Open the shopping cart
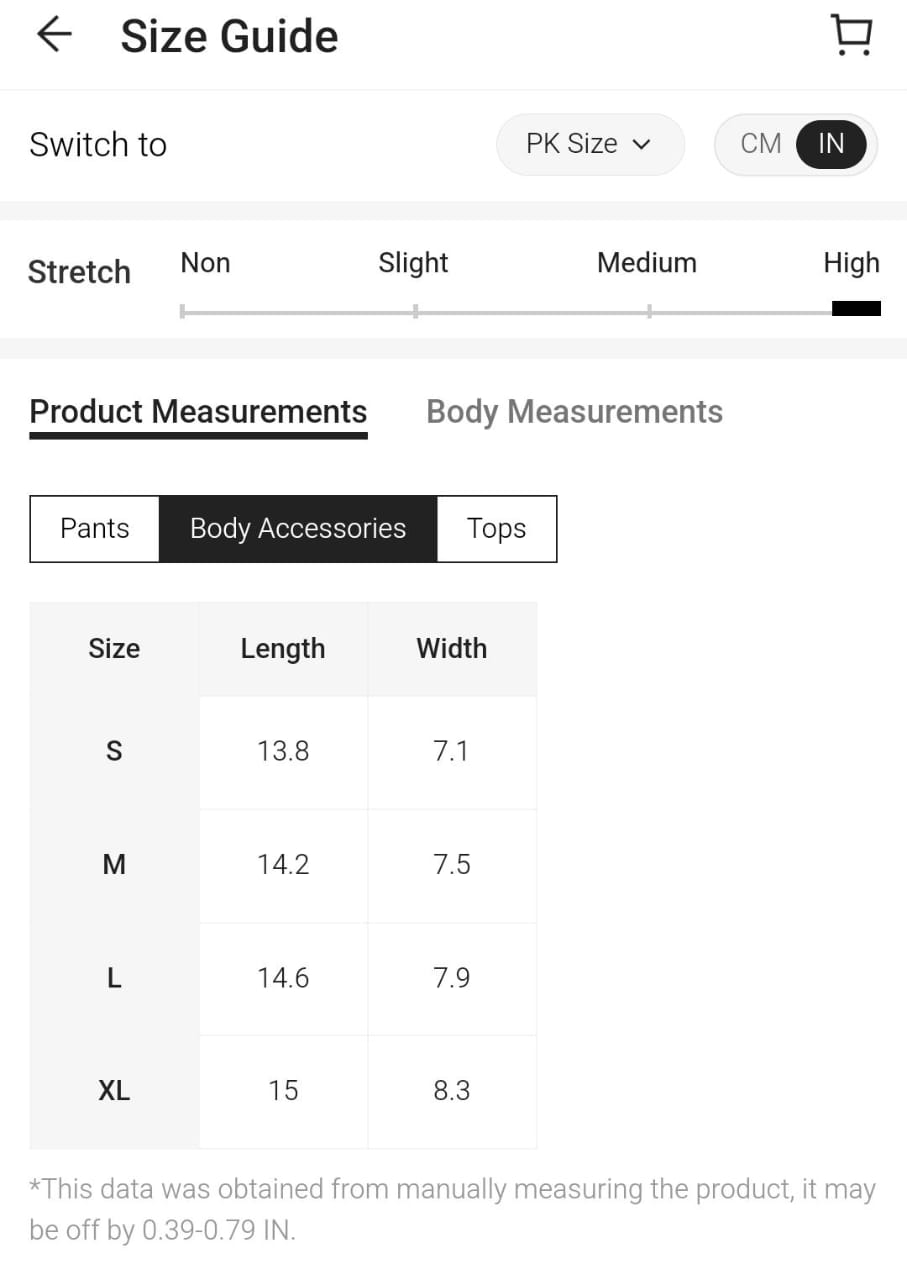The height and width of the screenshot is (1280, 907). (x=851, y=35)
